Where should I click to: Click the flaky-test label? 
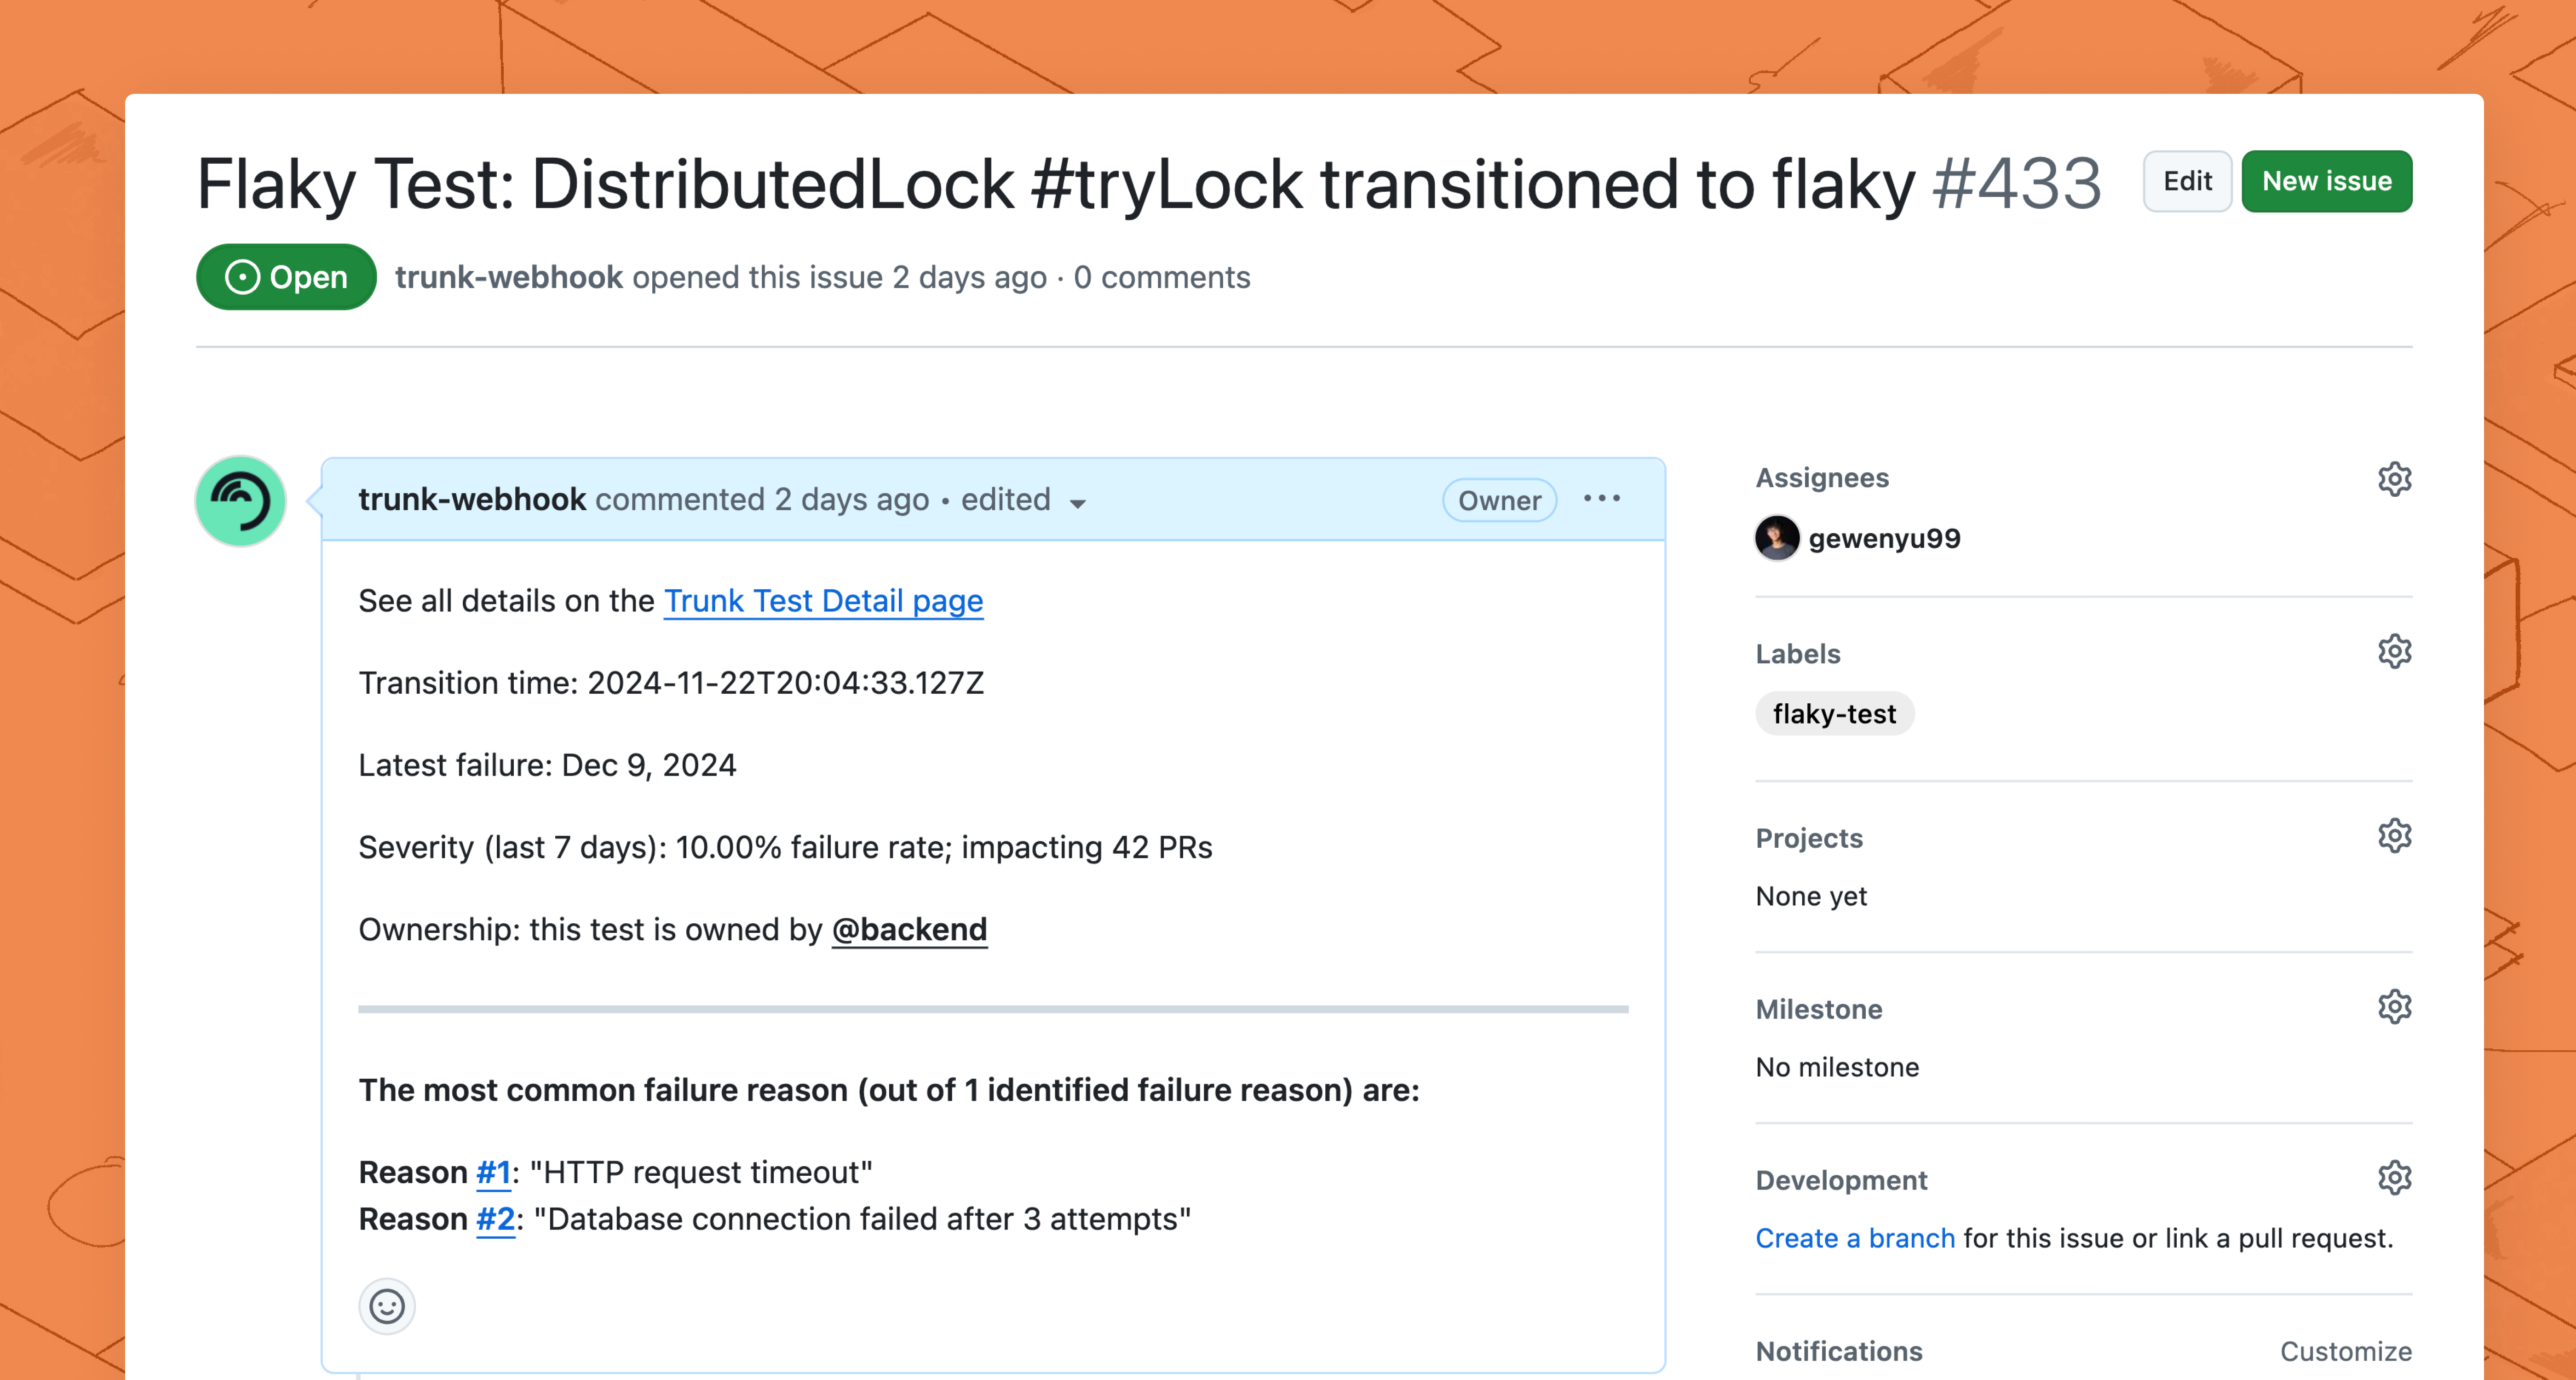point(1834,714)
